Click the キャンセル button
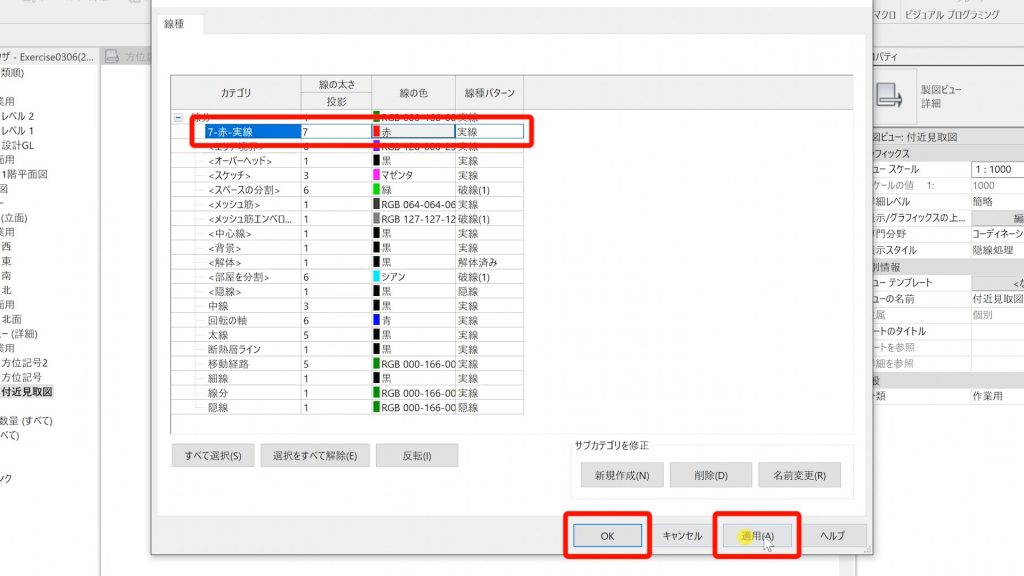The height and width of the screenshot is (576, 1024). tap(681, 536)
